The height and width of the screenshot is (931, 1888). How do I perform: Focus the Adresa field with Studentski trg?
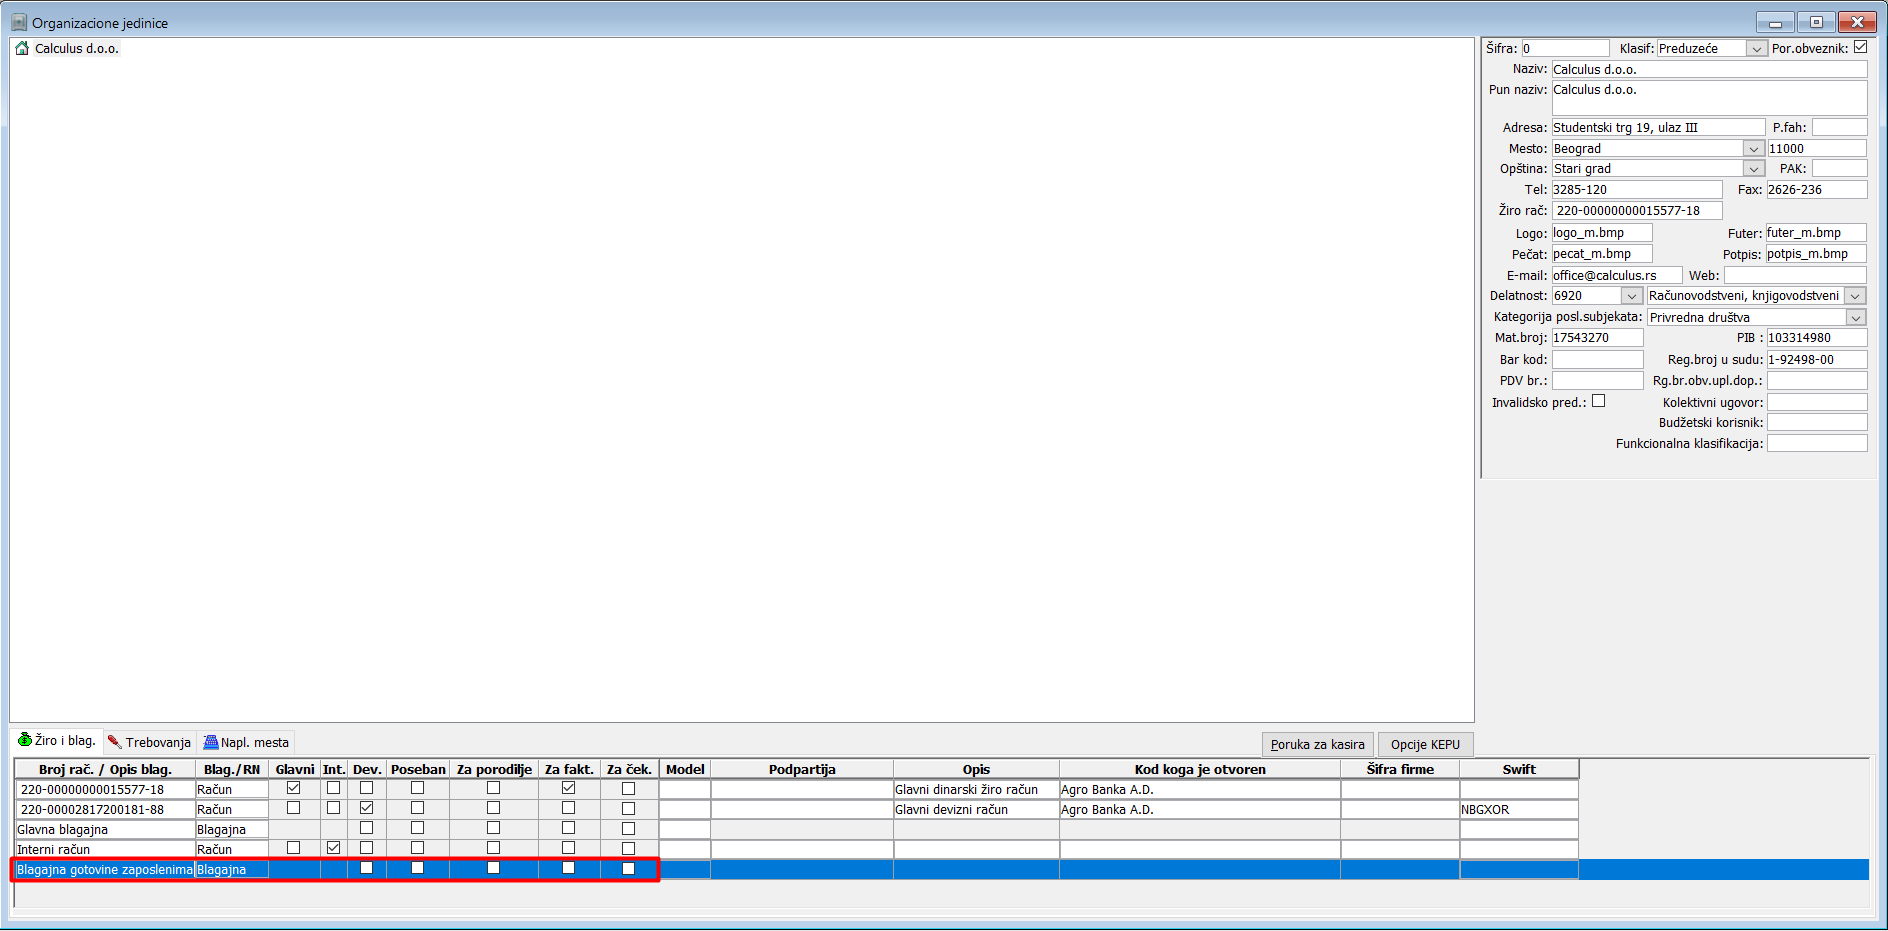[x=1658, y=127]
